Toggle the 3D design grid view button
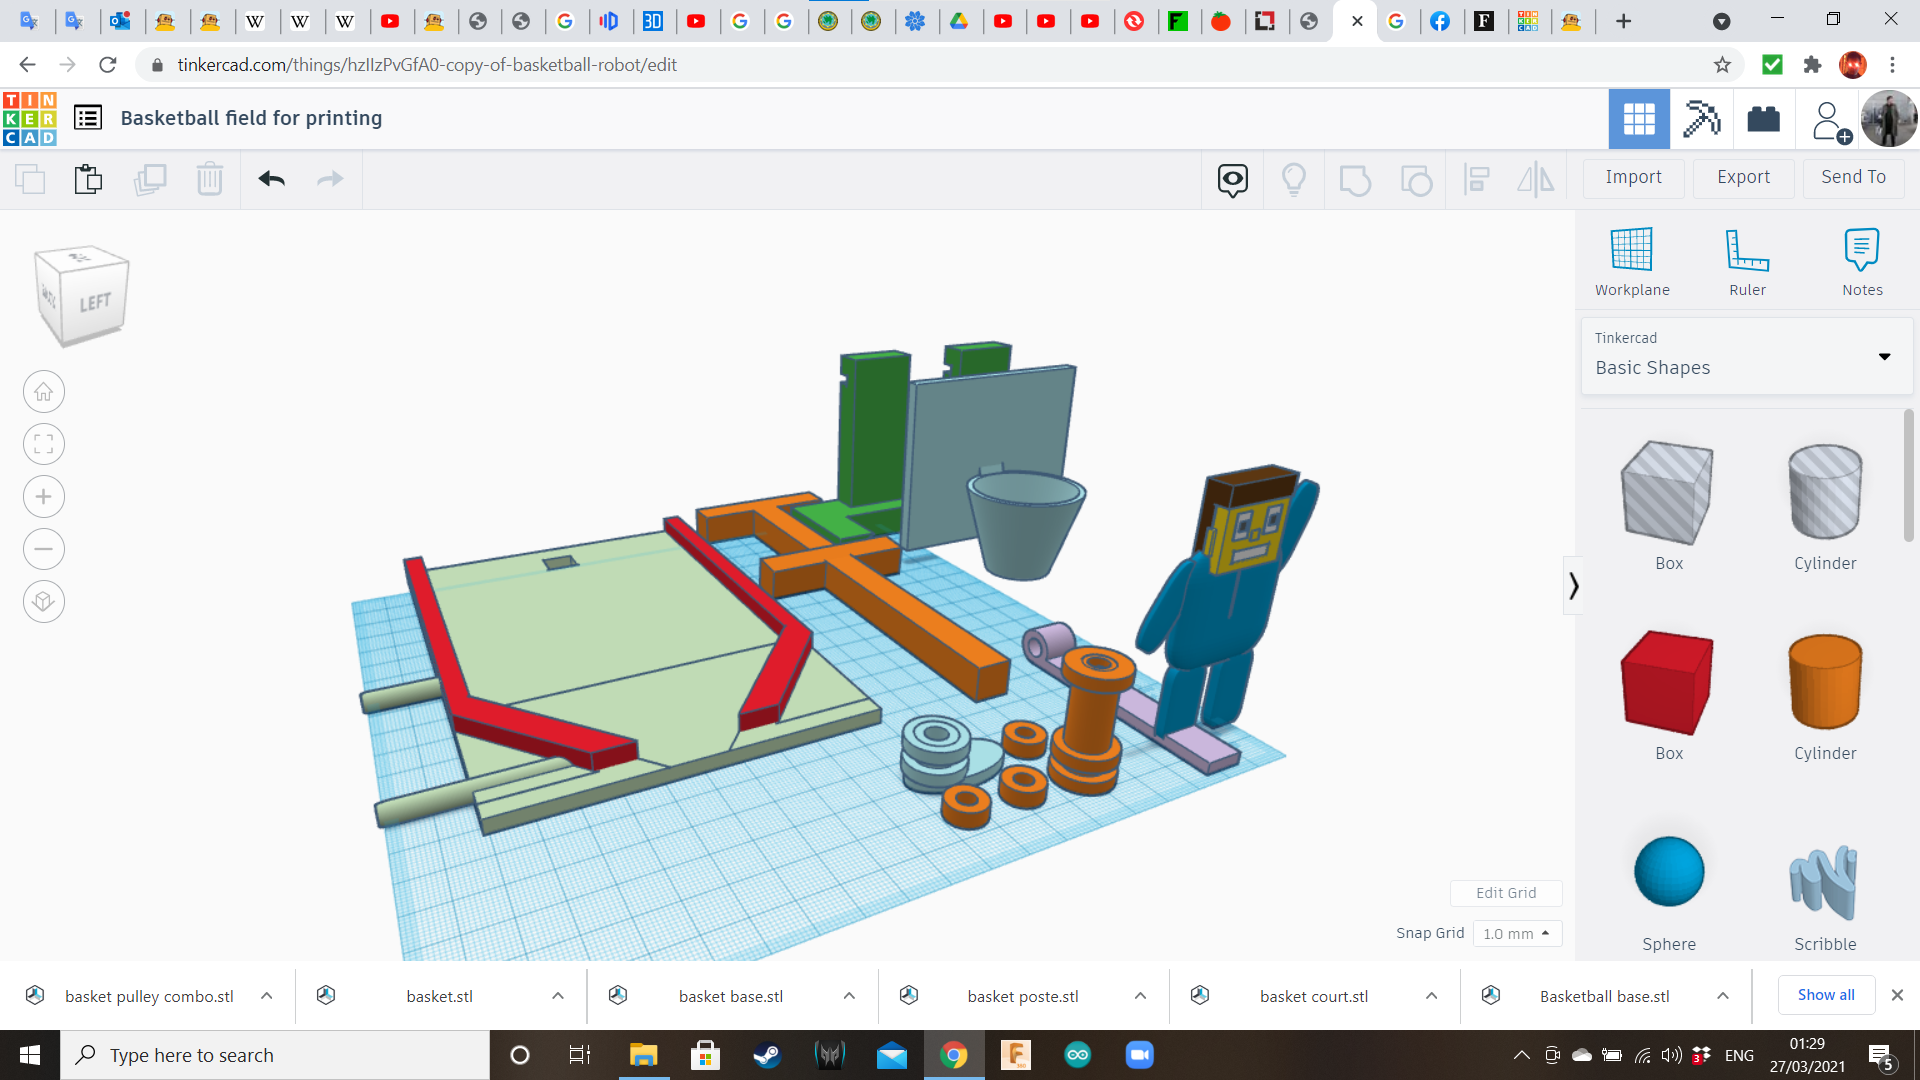This screenshot has width=1920, height=1080. [1638, 119]
